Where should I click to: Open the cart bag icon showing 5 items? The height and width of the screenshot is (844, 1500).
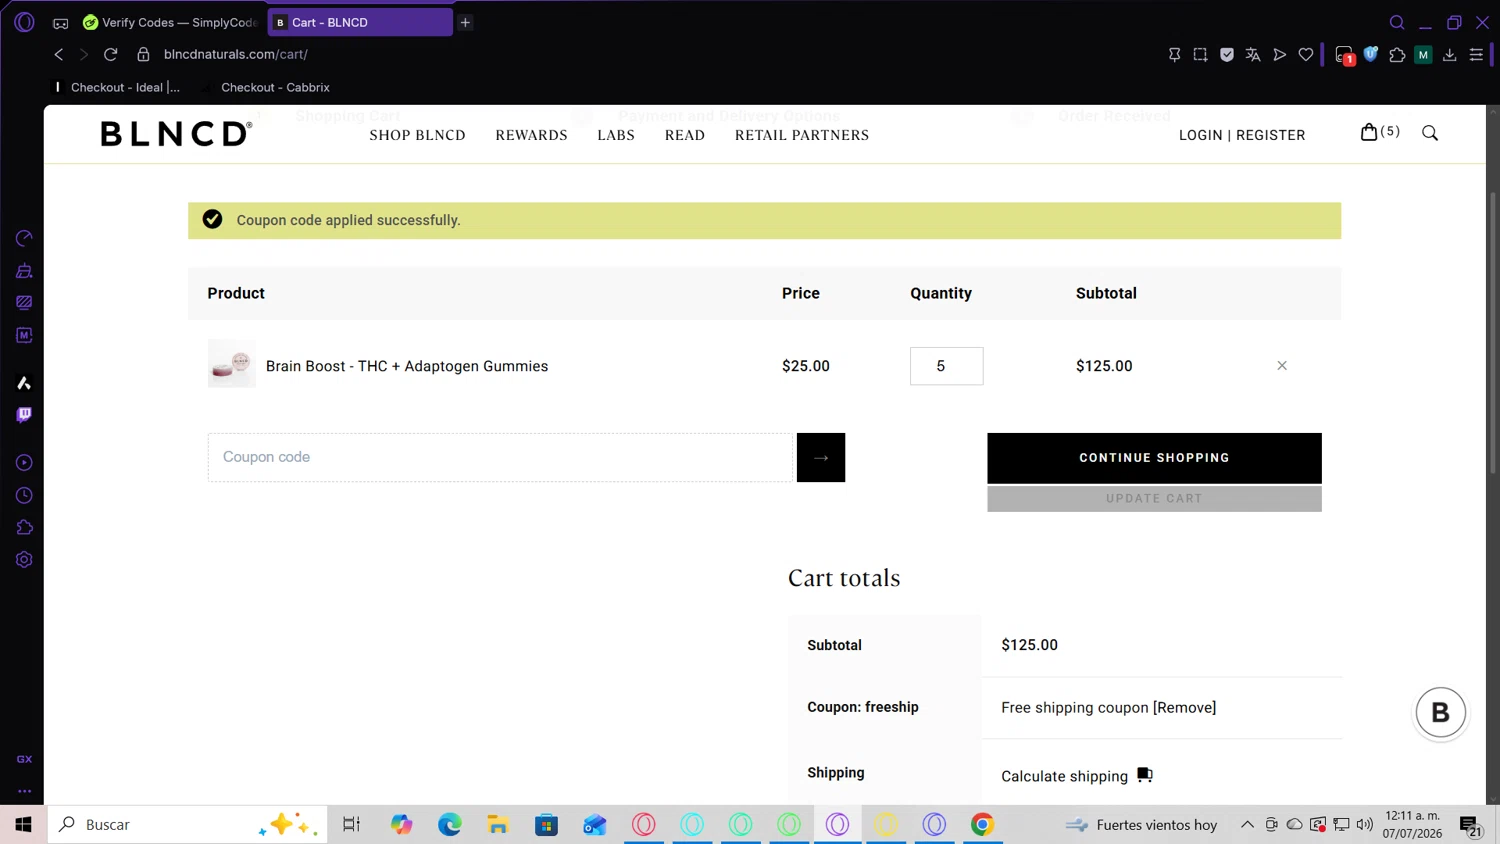pos(1379,132)
